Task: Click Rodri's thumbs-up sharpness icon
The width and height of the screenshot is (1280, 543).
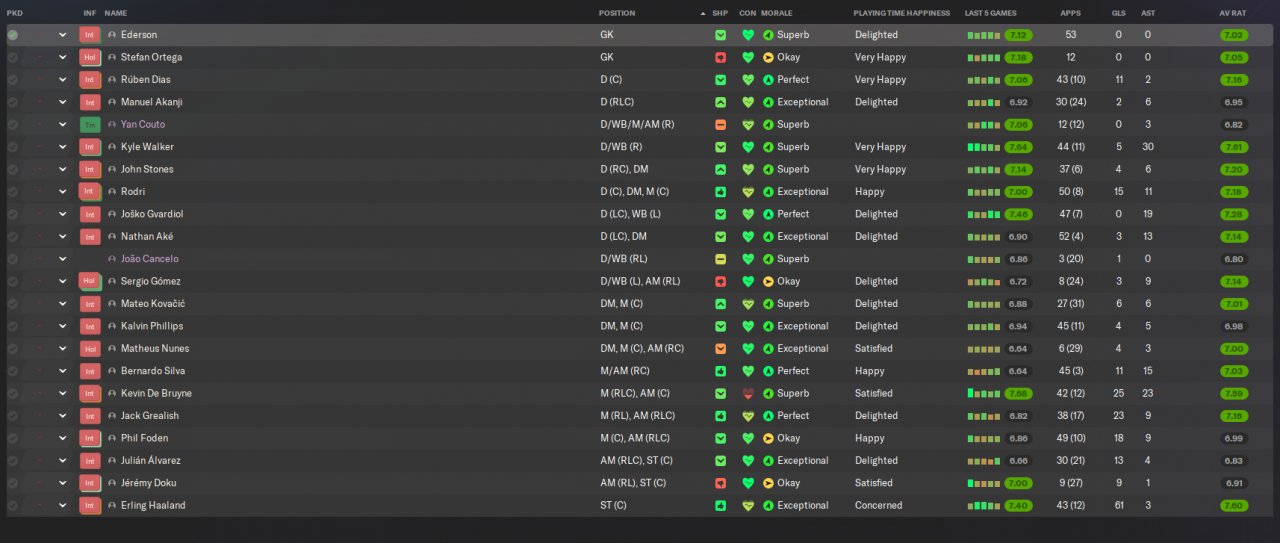Action: (720, 192)
